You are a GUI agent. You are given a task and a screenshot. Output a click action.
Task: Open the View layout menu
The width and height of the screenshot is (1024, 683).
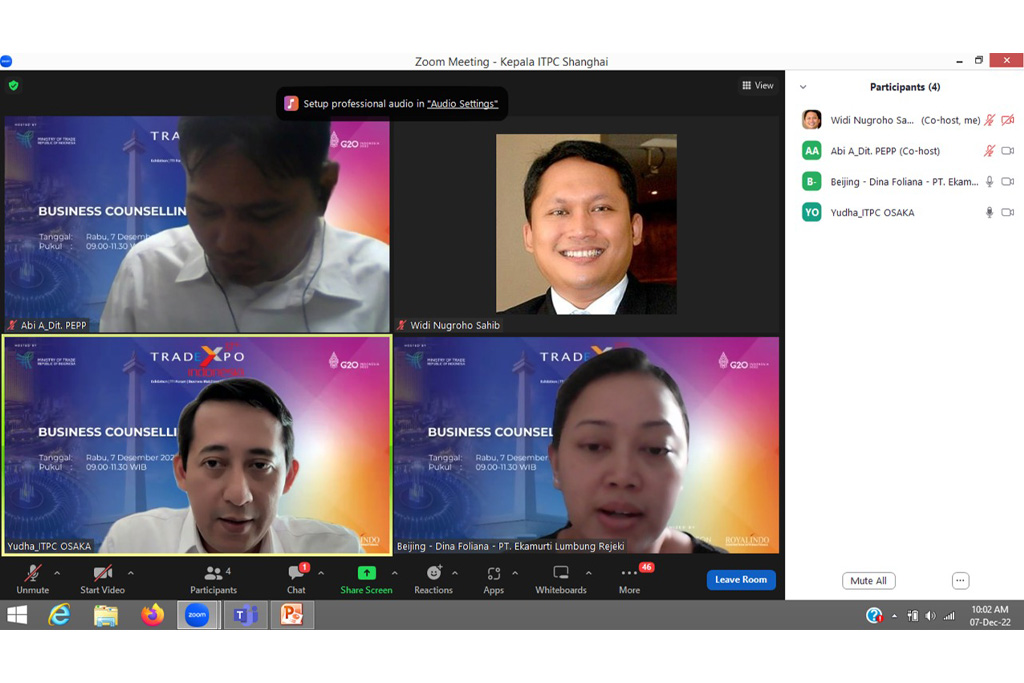click(757, 86)
